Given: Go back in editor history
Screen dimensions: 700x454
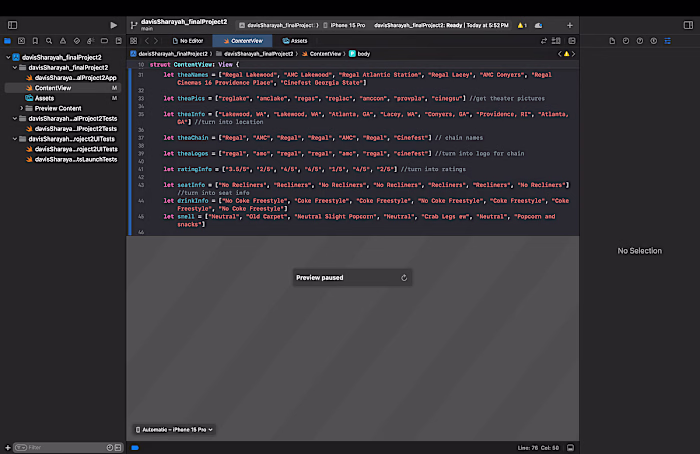Looking at the screenshot, I should click(x=146, y=41).
